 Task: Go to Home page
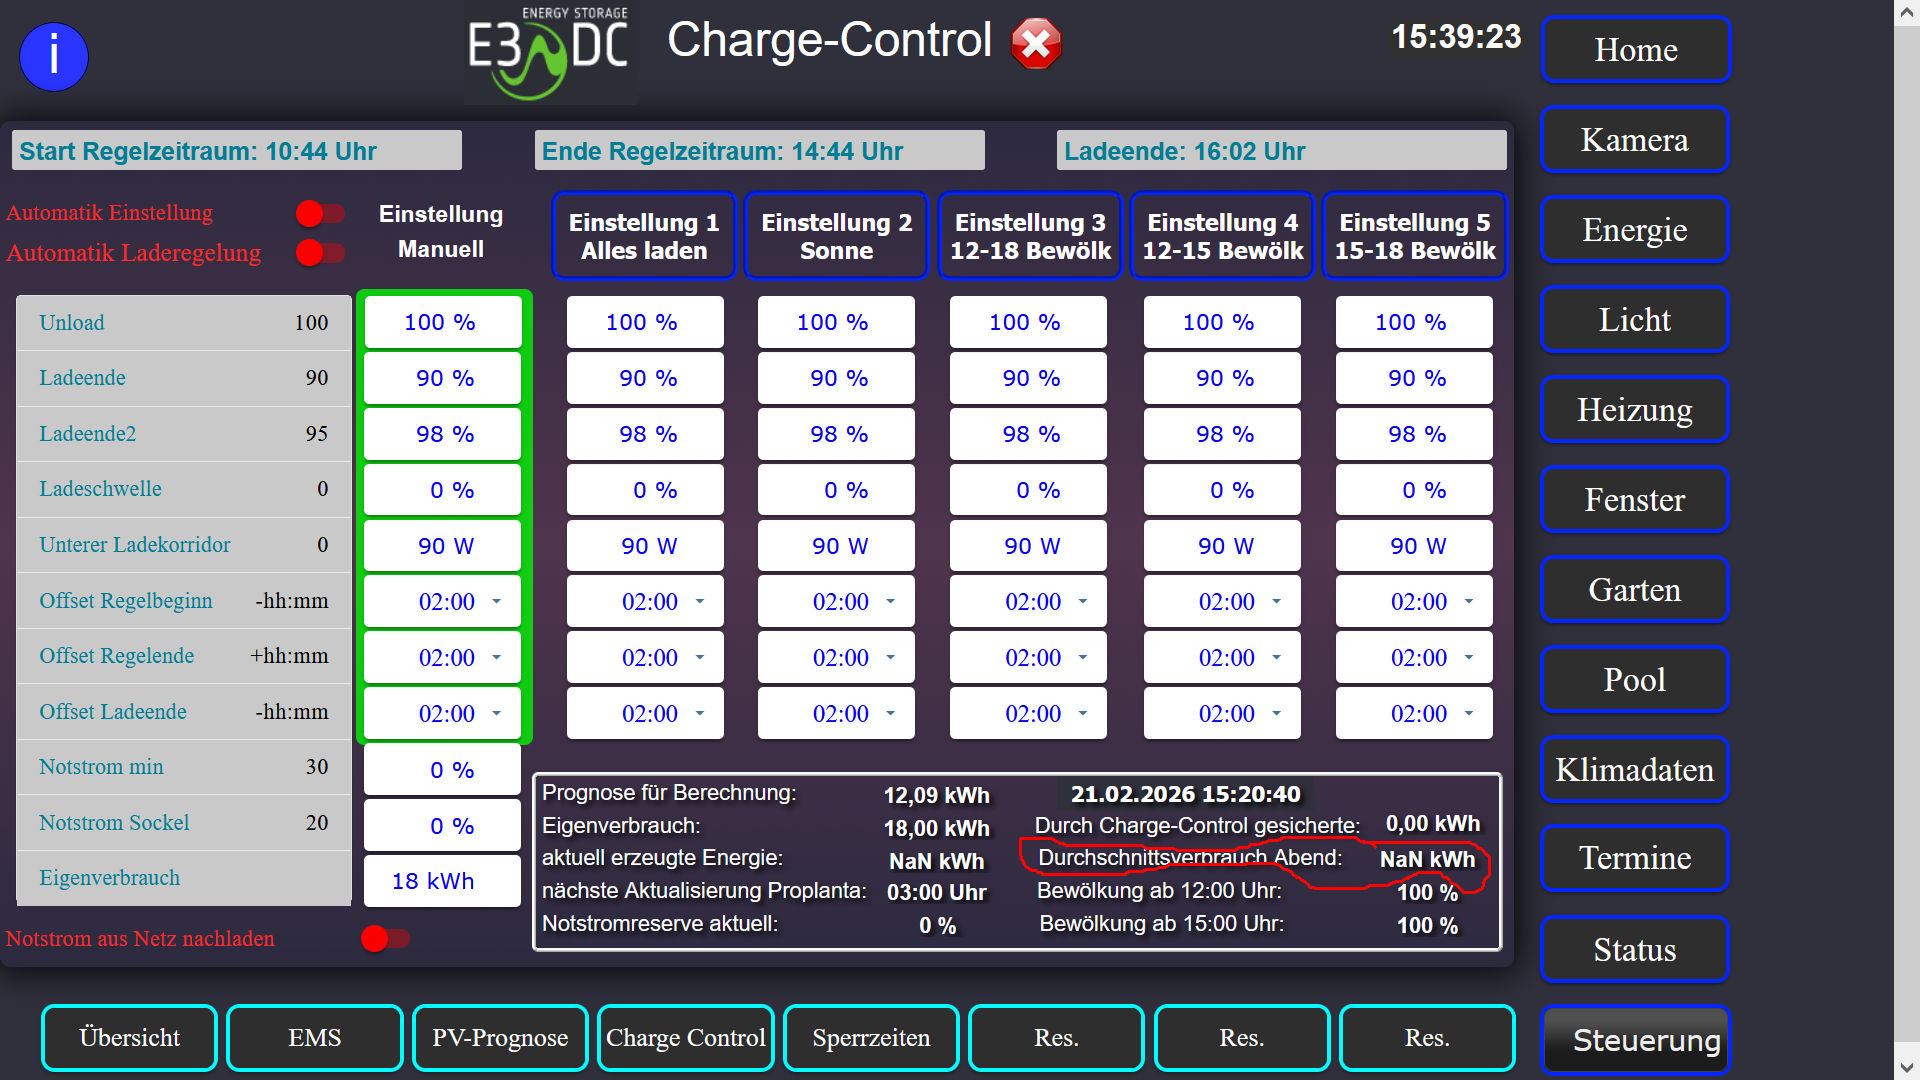click(1634, 50)
